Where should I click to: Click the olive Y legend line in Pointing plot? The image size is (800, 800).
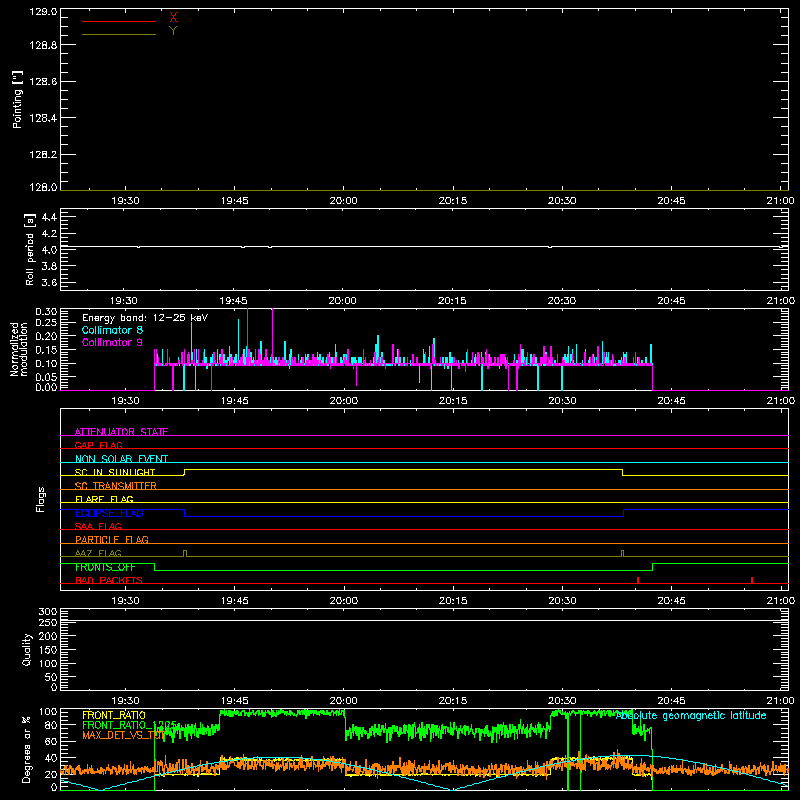119,34
